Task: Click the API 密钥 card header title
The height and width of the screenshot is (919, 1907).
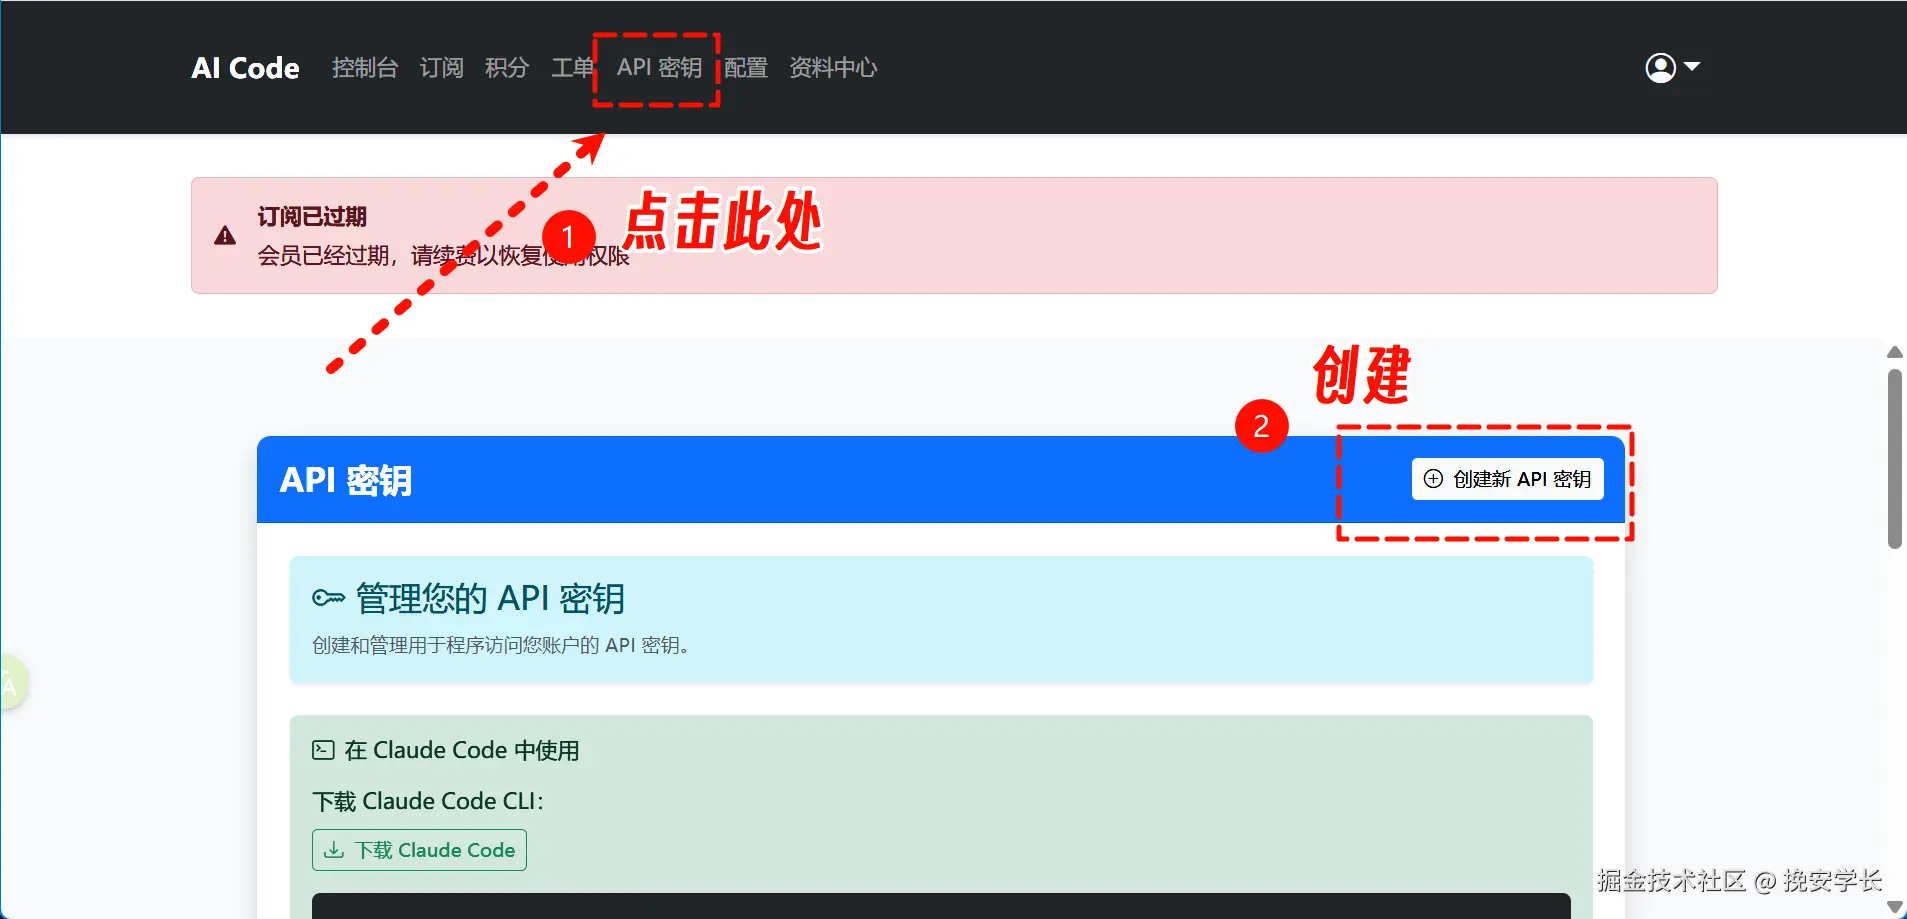Action: [346, 480]
